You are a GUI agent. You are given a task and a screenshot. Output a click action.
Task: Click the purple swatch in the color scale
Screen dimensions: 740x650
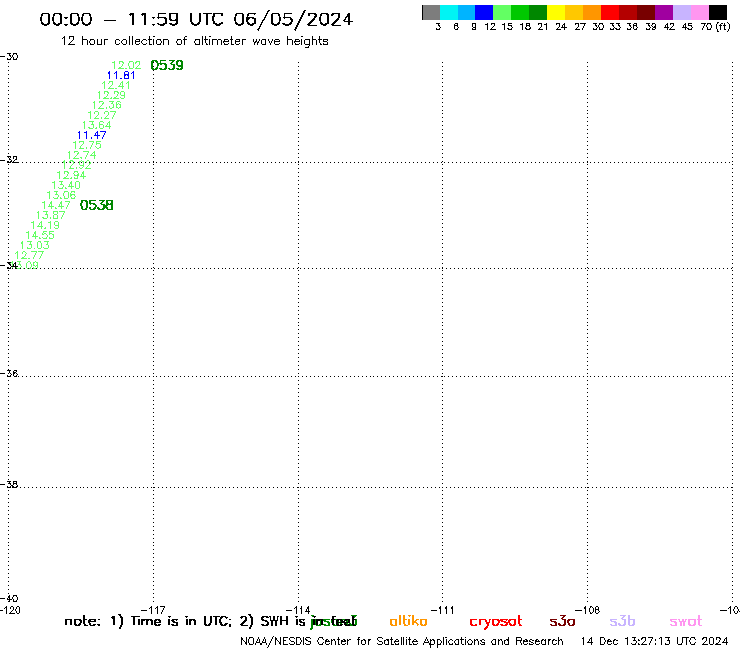click(664, 13)
